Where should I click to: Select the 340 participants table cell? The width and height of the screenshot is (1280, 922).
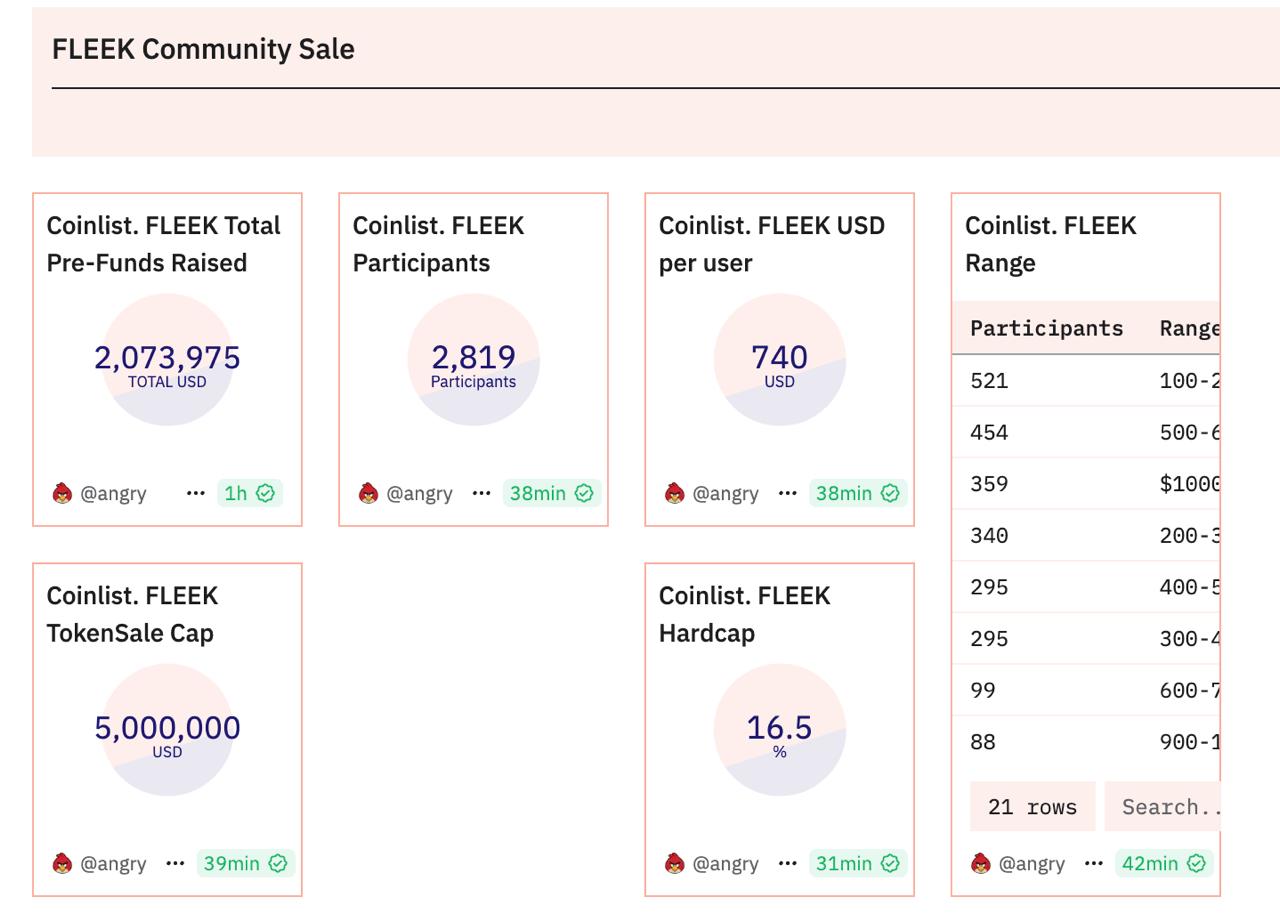[989, 535]
